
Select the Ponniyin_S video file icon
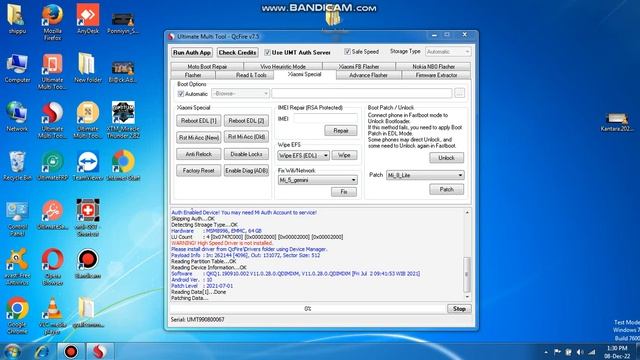123,22
